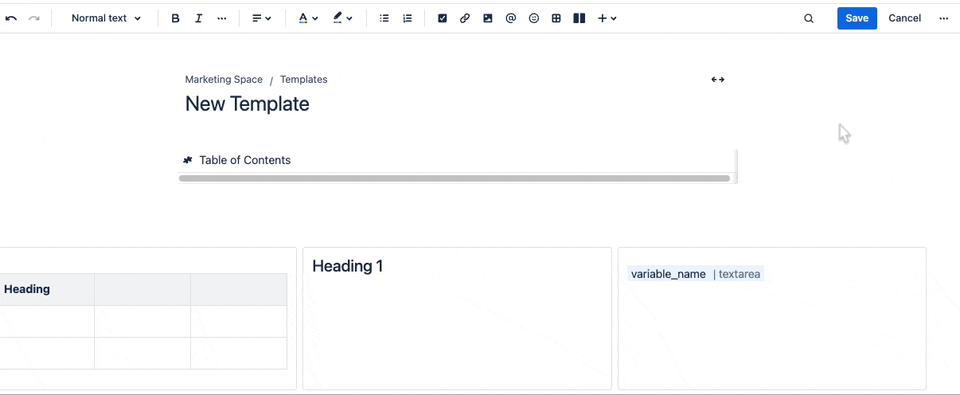Insert page layouts columns

579,18
